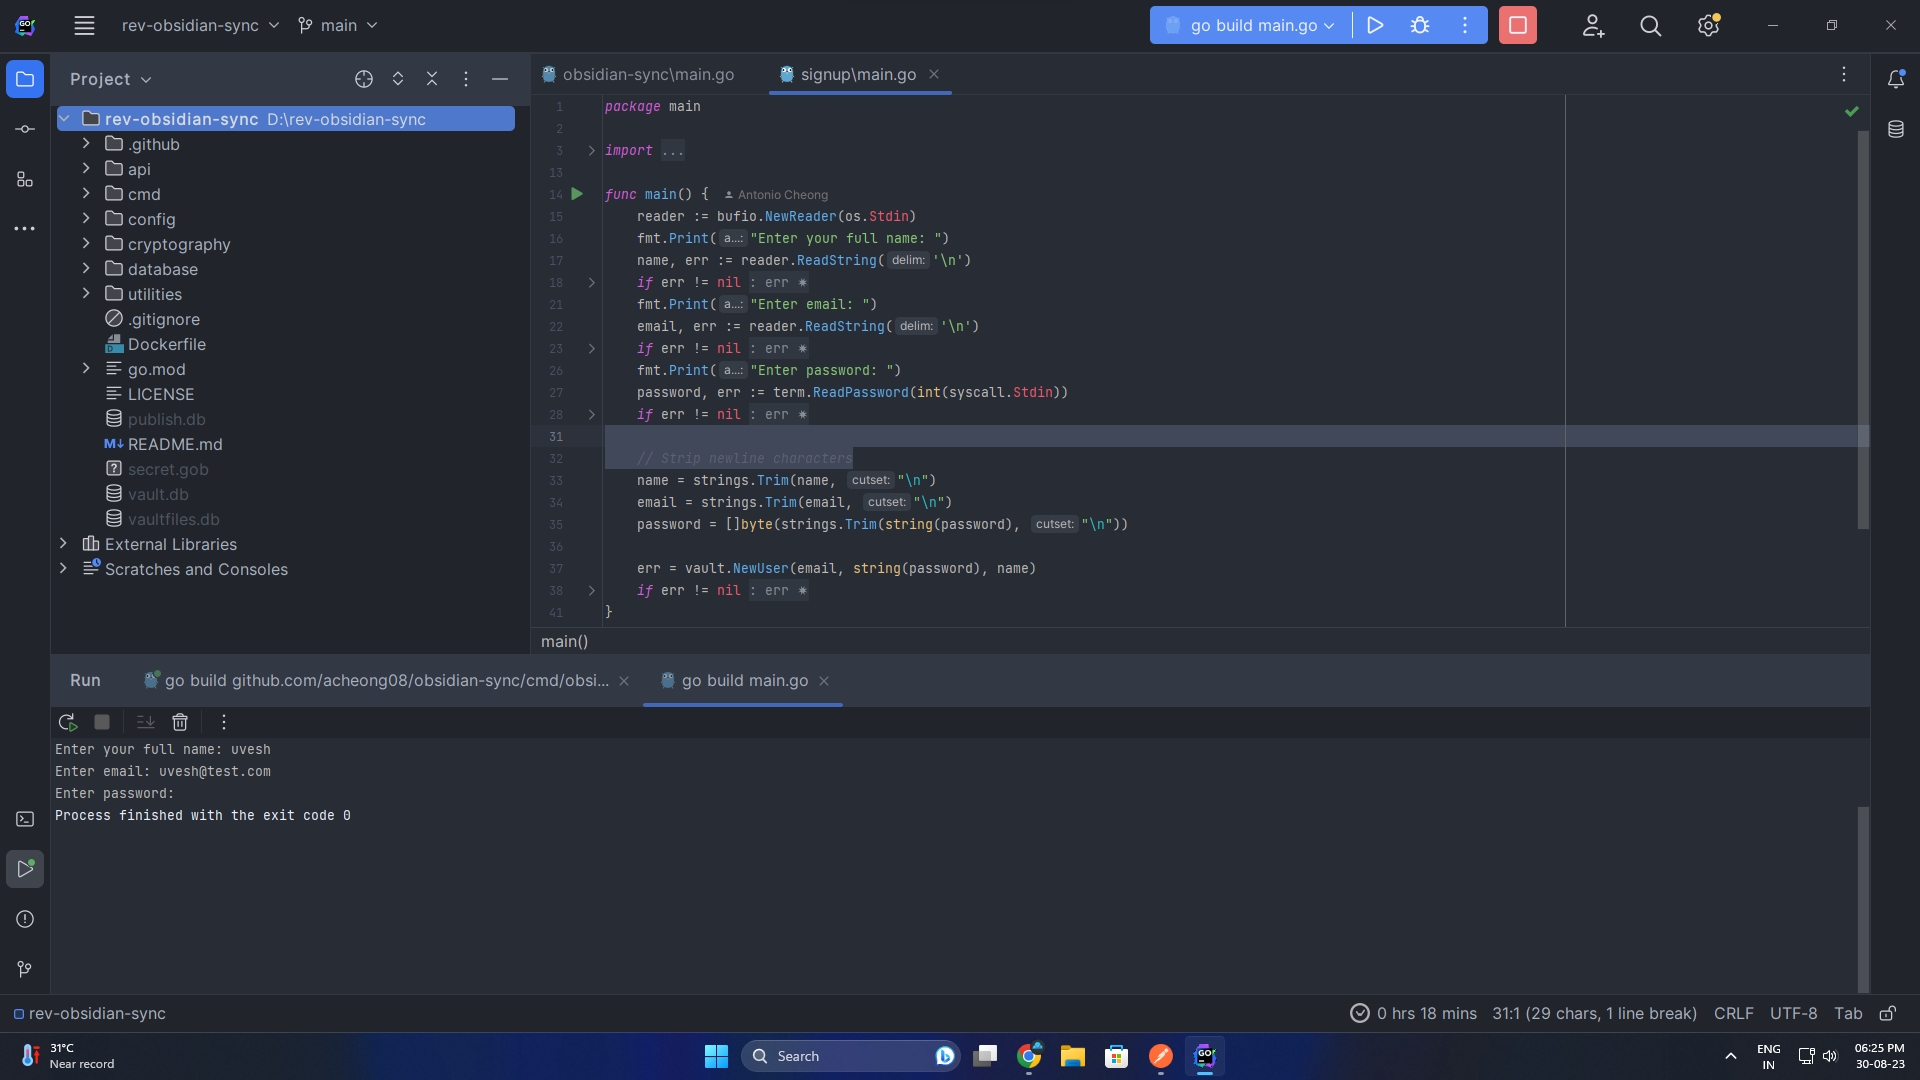Select opened file in Project view
The image size is (1920, 1080).
364,79
